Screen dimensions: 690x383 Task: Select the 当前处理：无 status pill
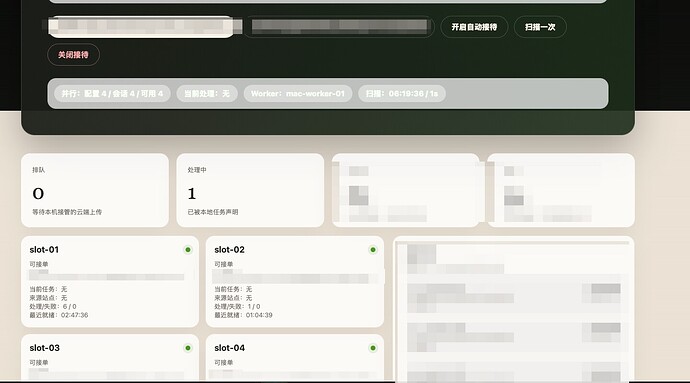click(207, 93)
